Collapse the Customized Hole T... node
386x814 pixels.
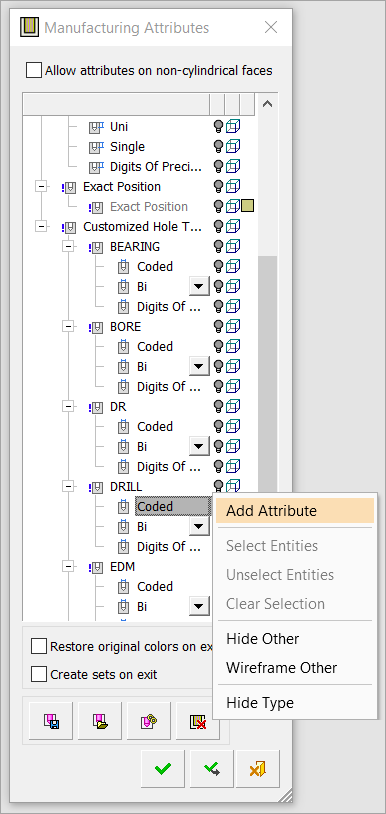click(x=41, y=226)
